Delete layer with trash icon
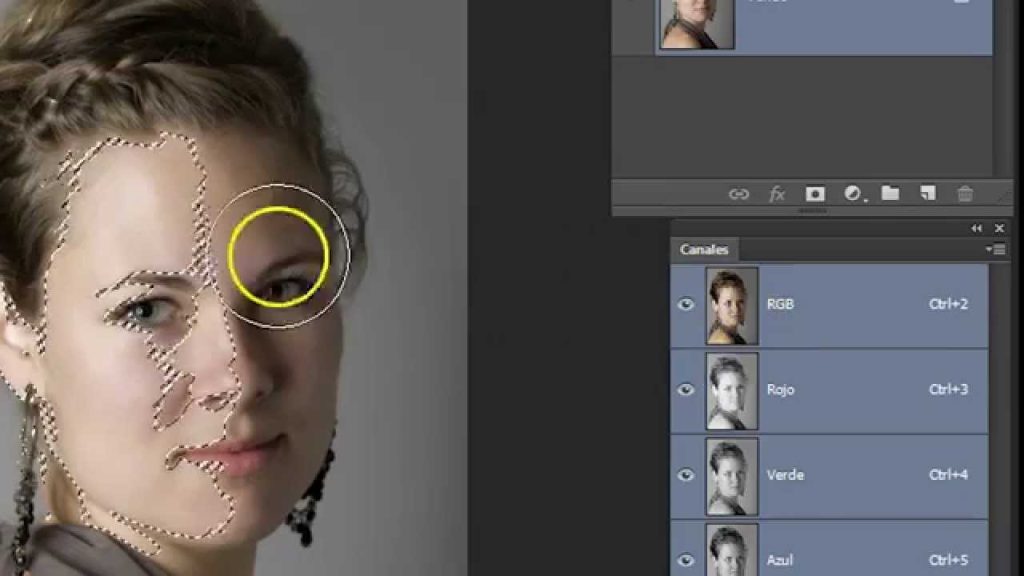Viewport: 1024px width, 576px height. click(x=965, y=194)
